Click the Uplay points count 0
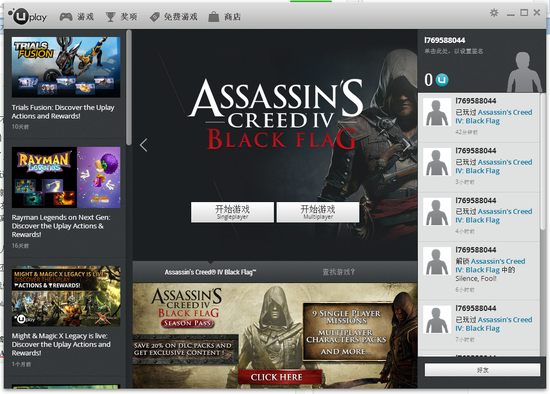This screenshot has height=394, width=550. 428,80
